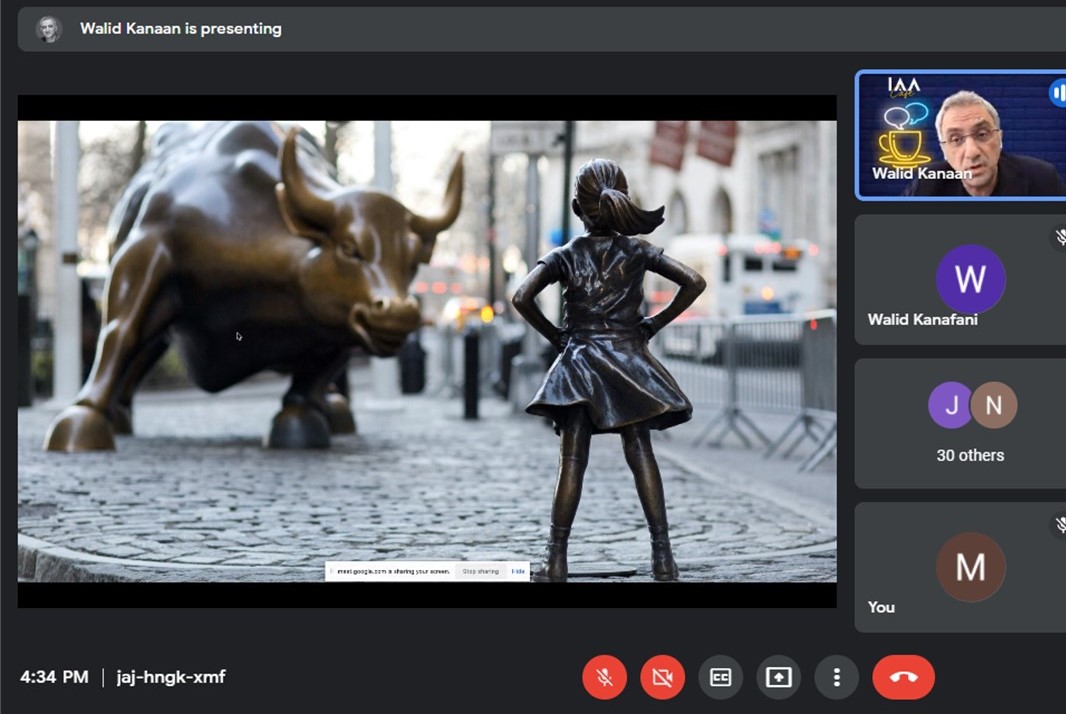Screen dimensions: 1066x714
Task: Click the brown N participant avatar
Action: click(x=993, y=405)
